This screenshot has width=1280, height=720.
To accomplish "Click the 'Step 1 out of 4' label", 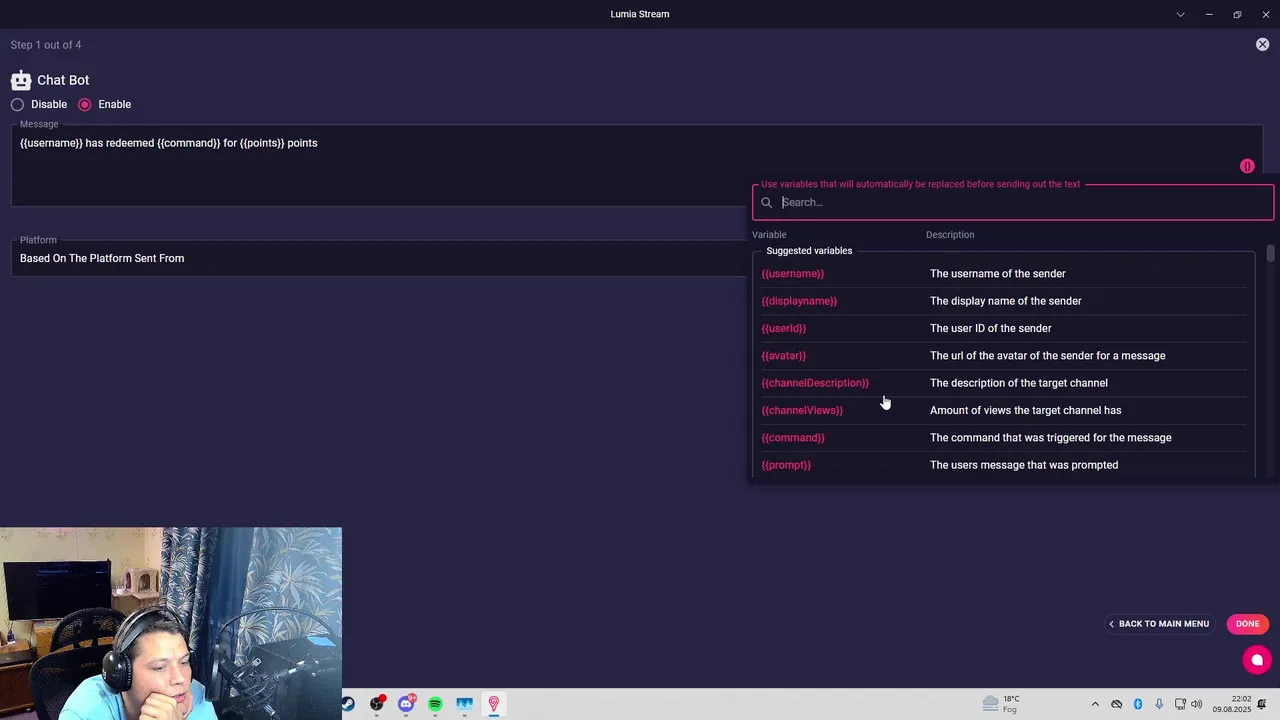I will (46, 45).
